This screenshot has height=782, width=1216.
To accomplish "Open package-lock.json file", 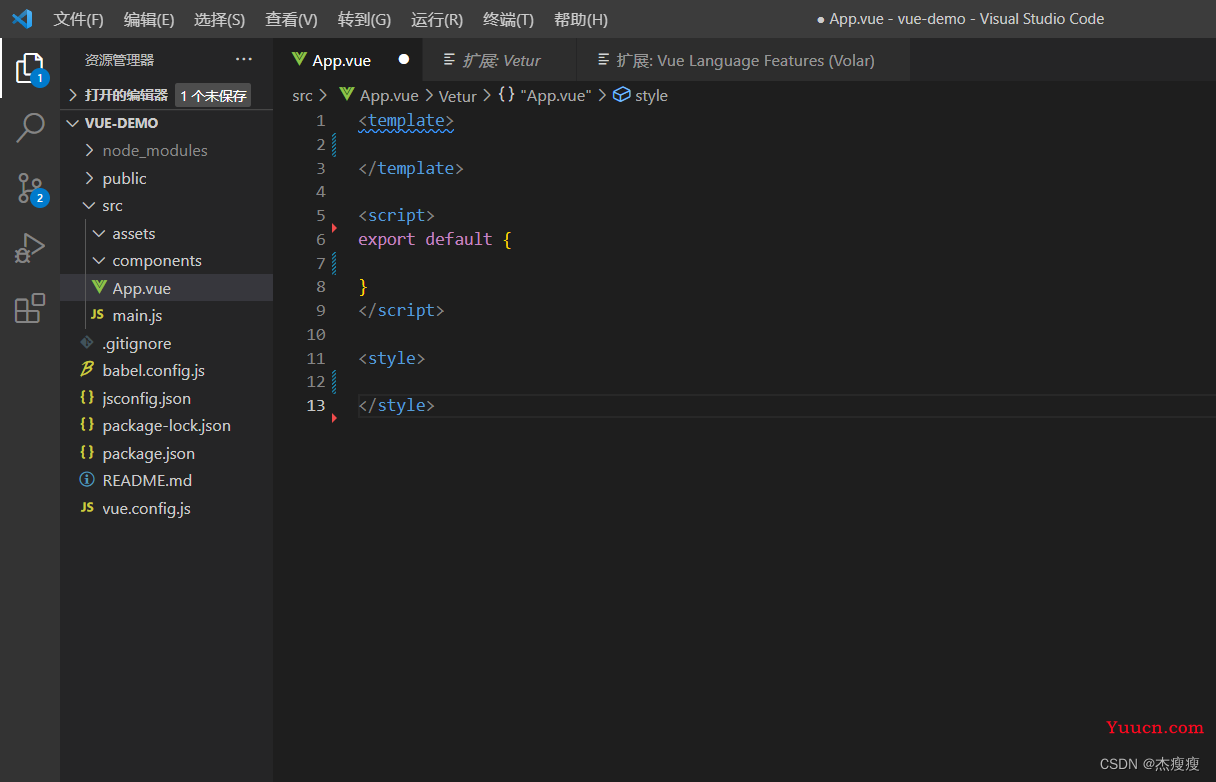I will tap(166, 425).
